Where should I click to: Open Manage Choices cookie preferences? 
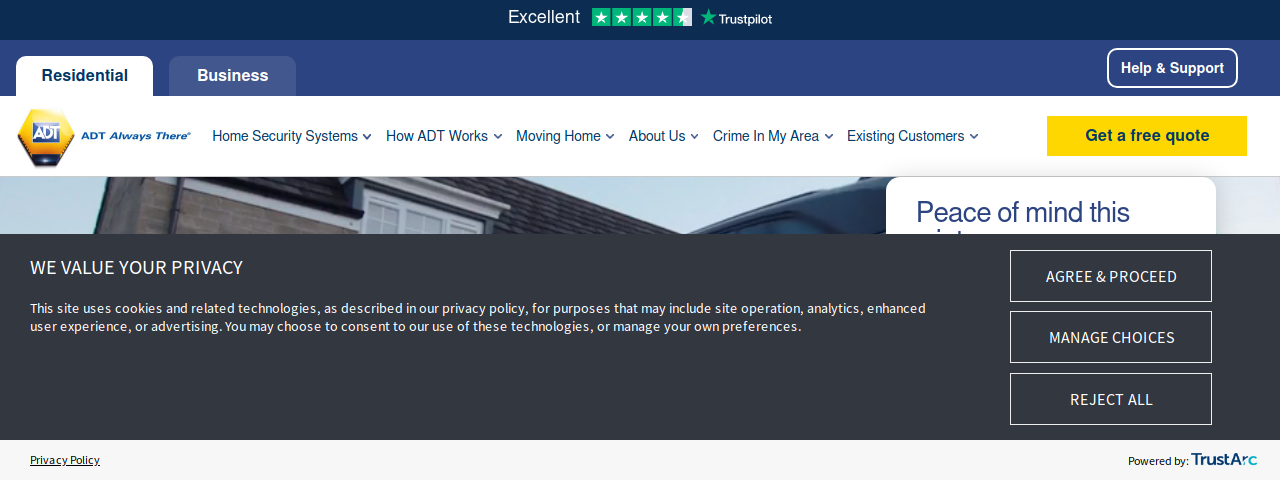click(x=1111, y=337)
